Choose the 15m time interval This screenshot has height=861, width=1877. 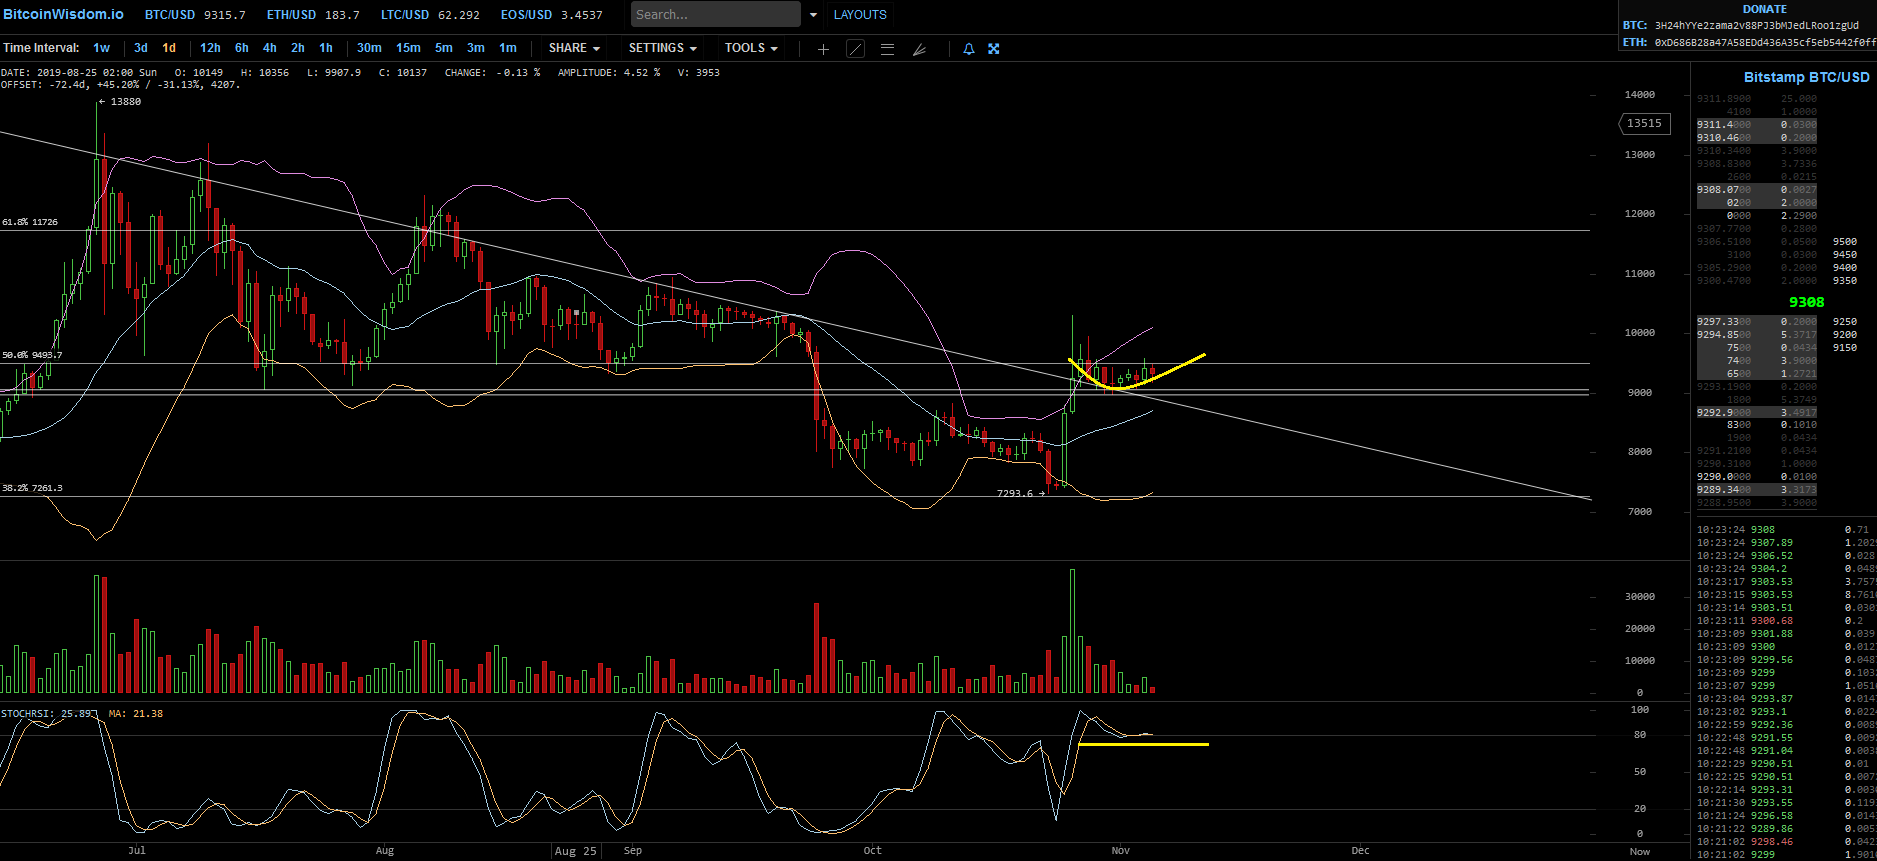408,48
